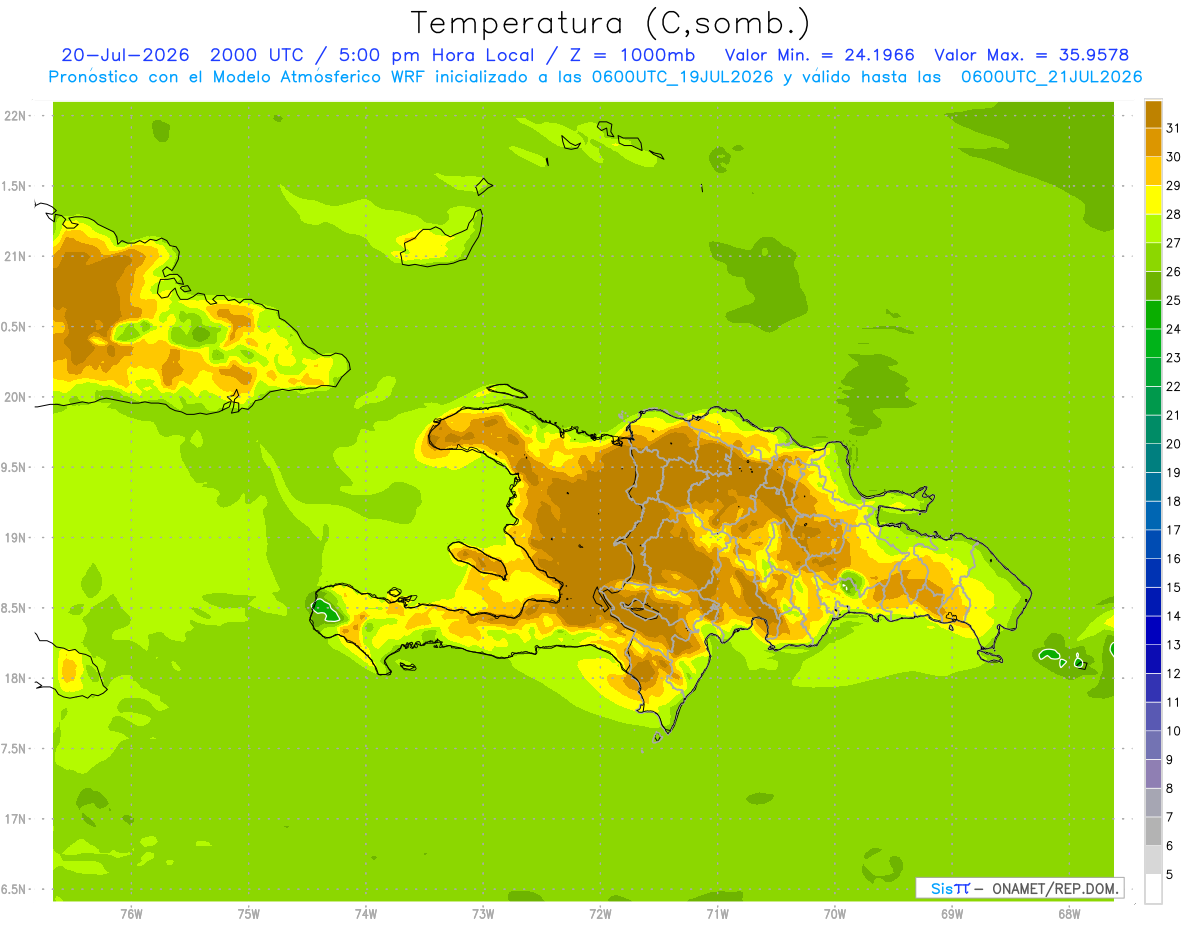This screenshot has height=927, width=1200.
Task: Pick the purple swatch between 8 and 9
Action: (1153, 775)
